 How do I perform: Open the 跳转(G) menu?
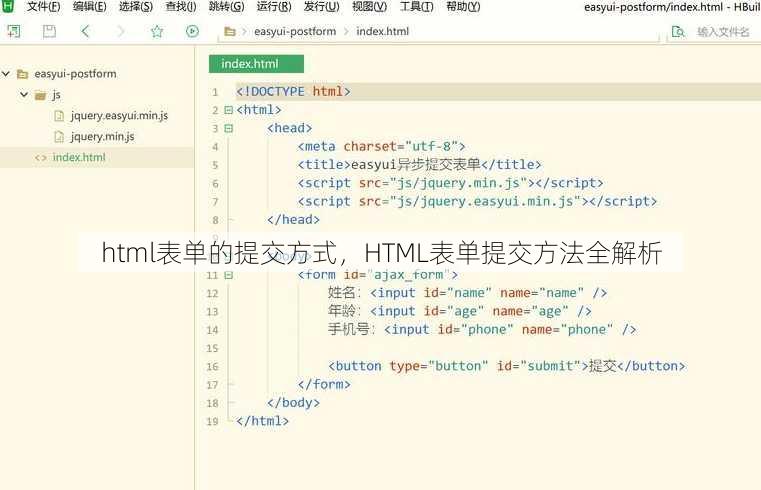click(x=227, y=7)
